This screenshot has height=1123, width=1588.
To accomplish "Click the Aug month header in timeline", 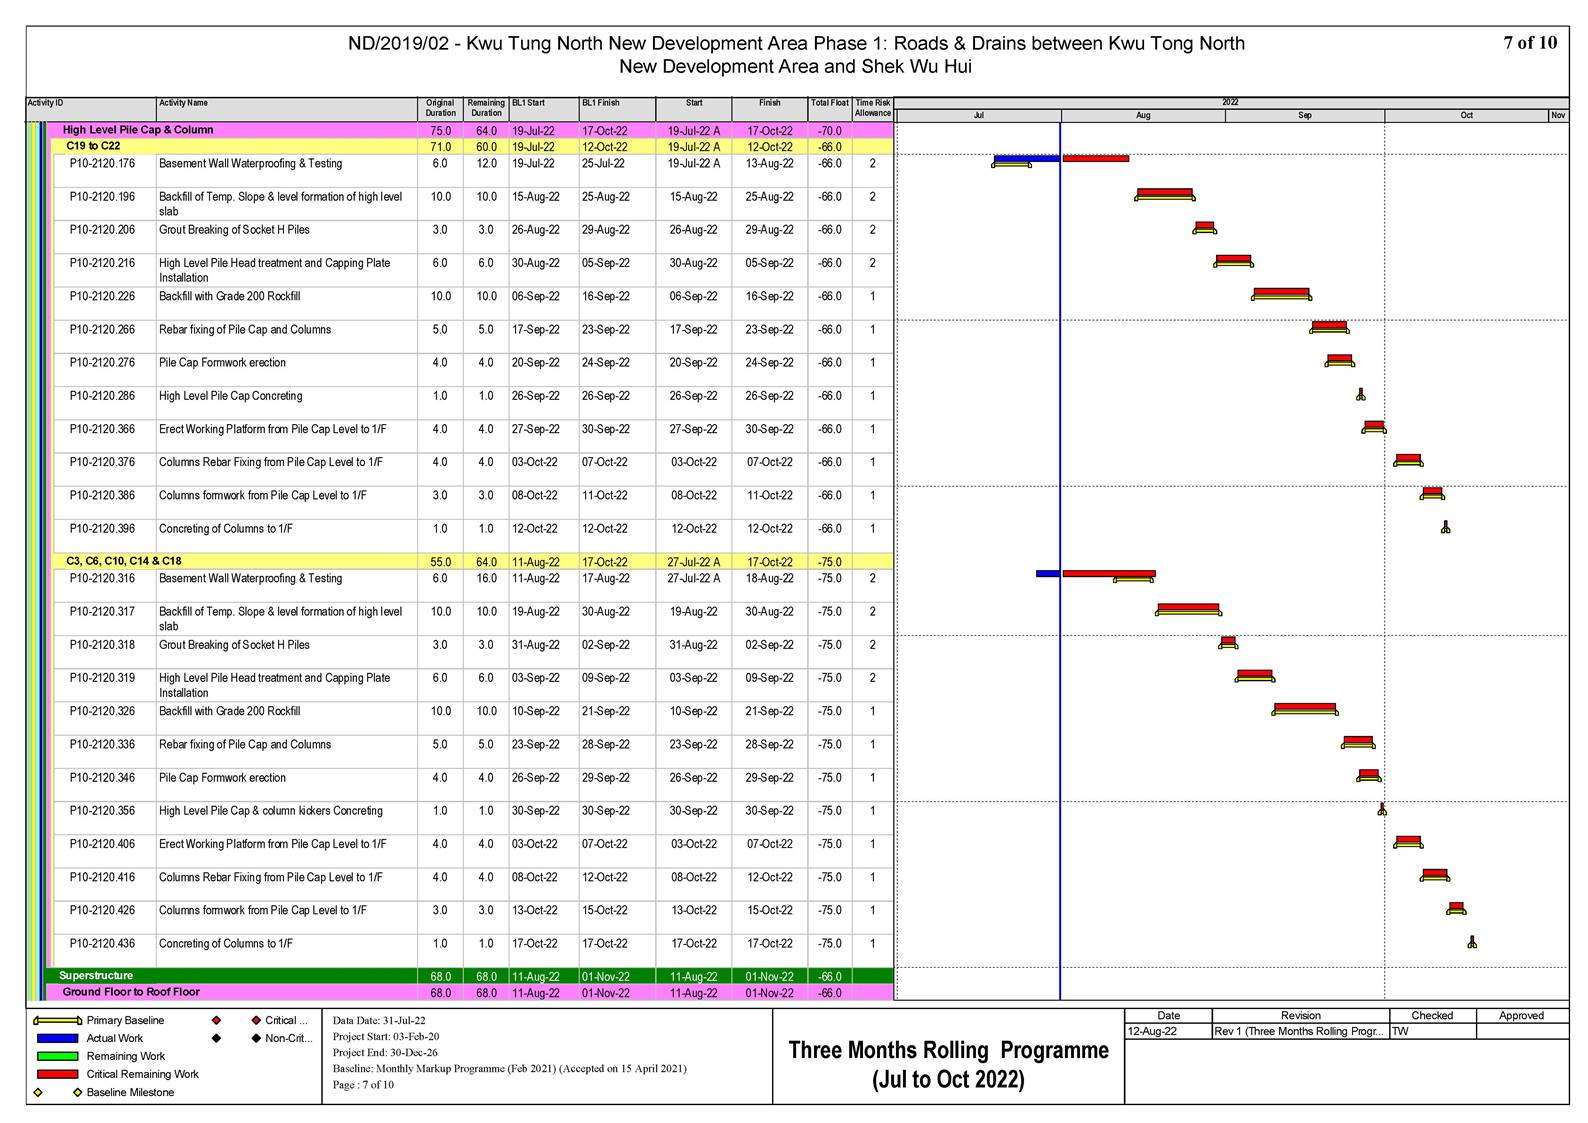I will coord(1143,116).
